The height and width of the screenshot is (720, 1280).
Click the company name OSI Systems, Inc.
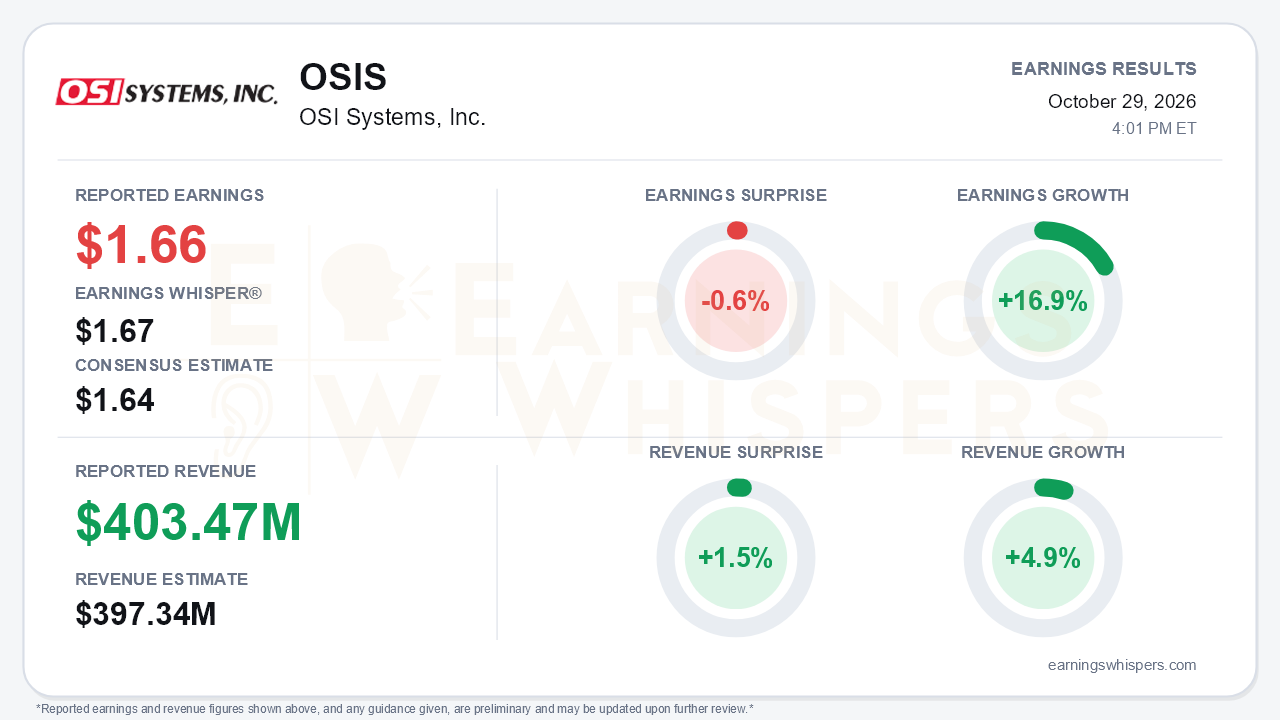click(392, 117)
